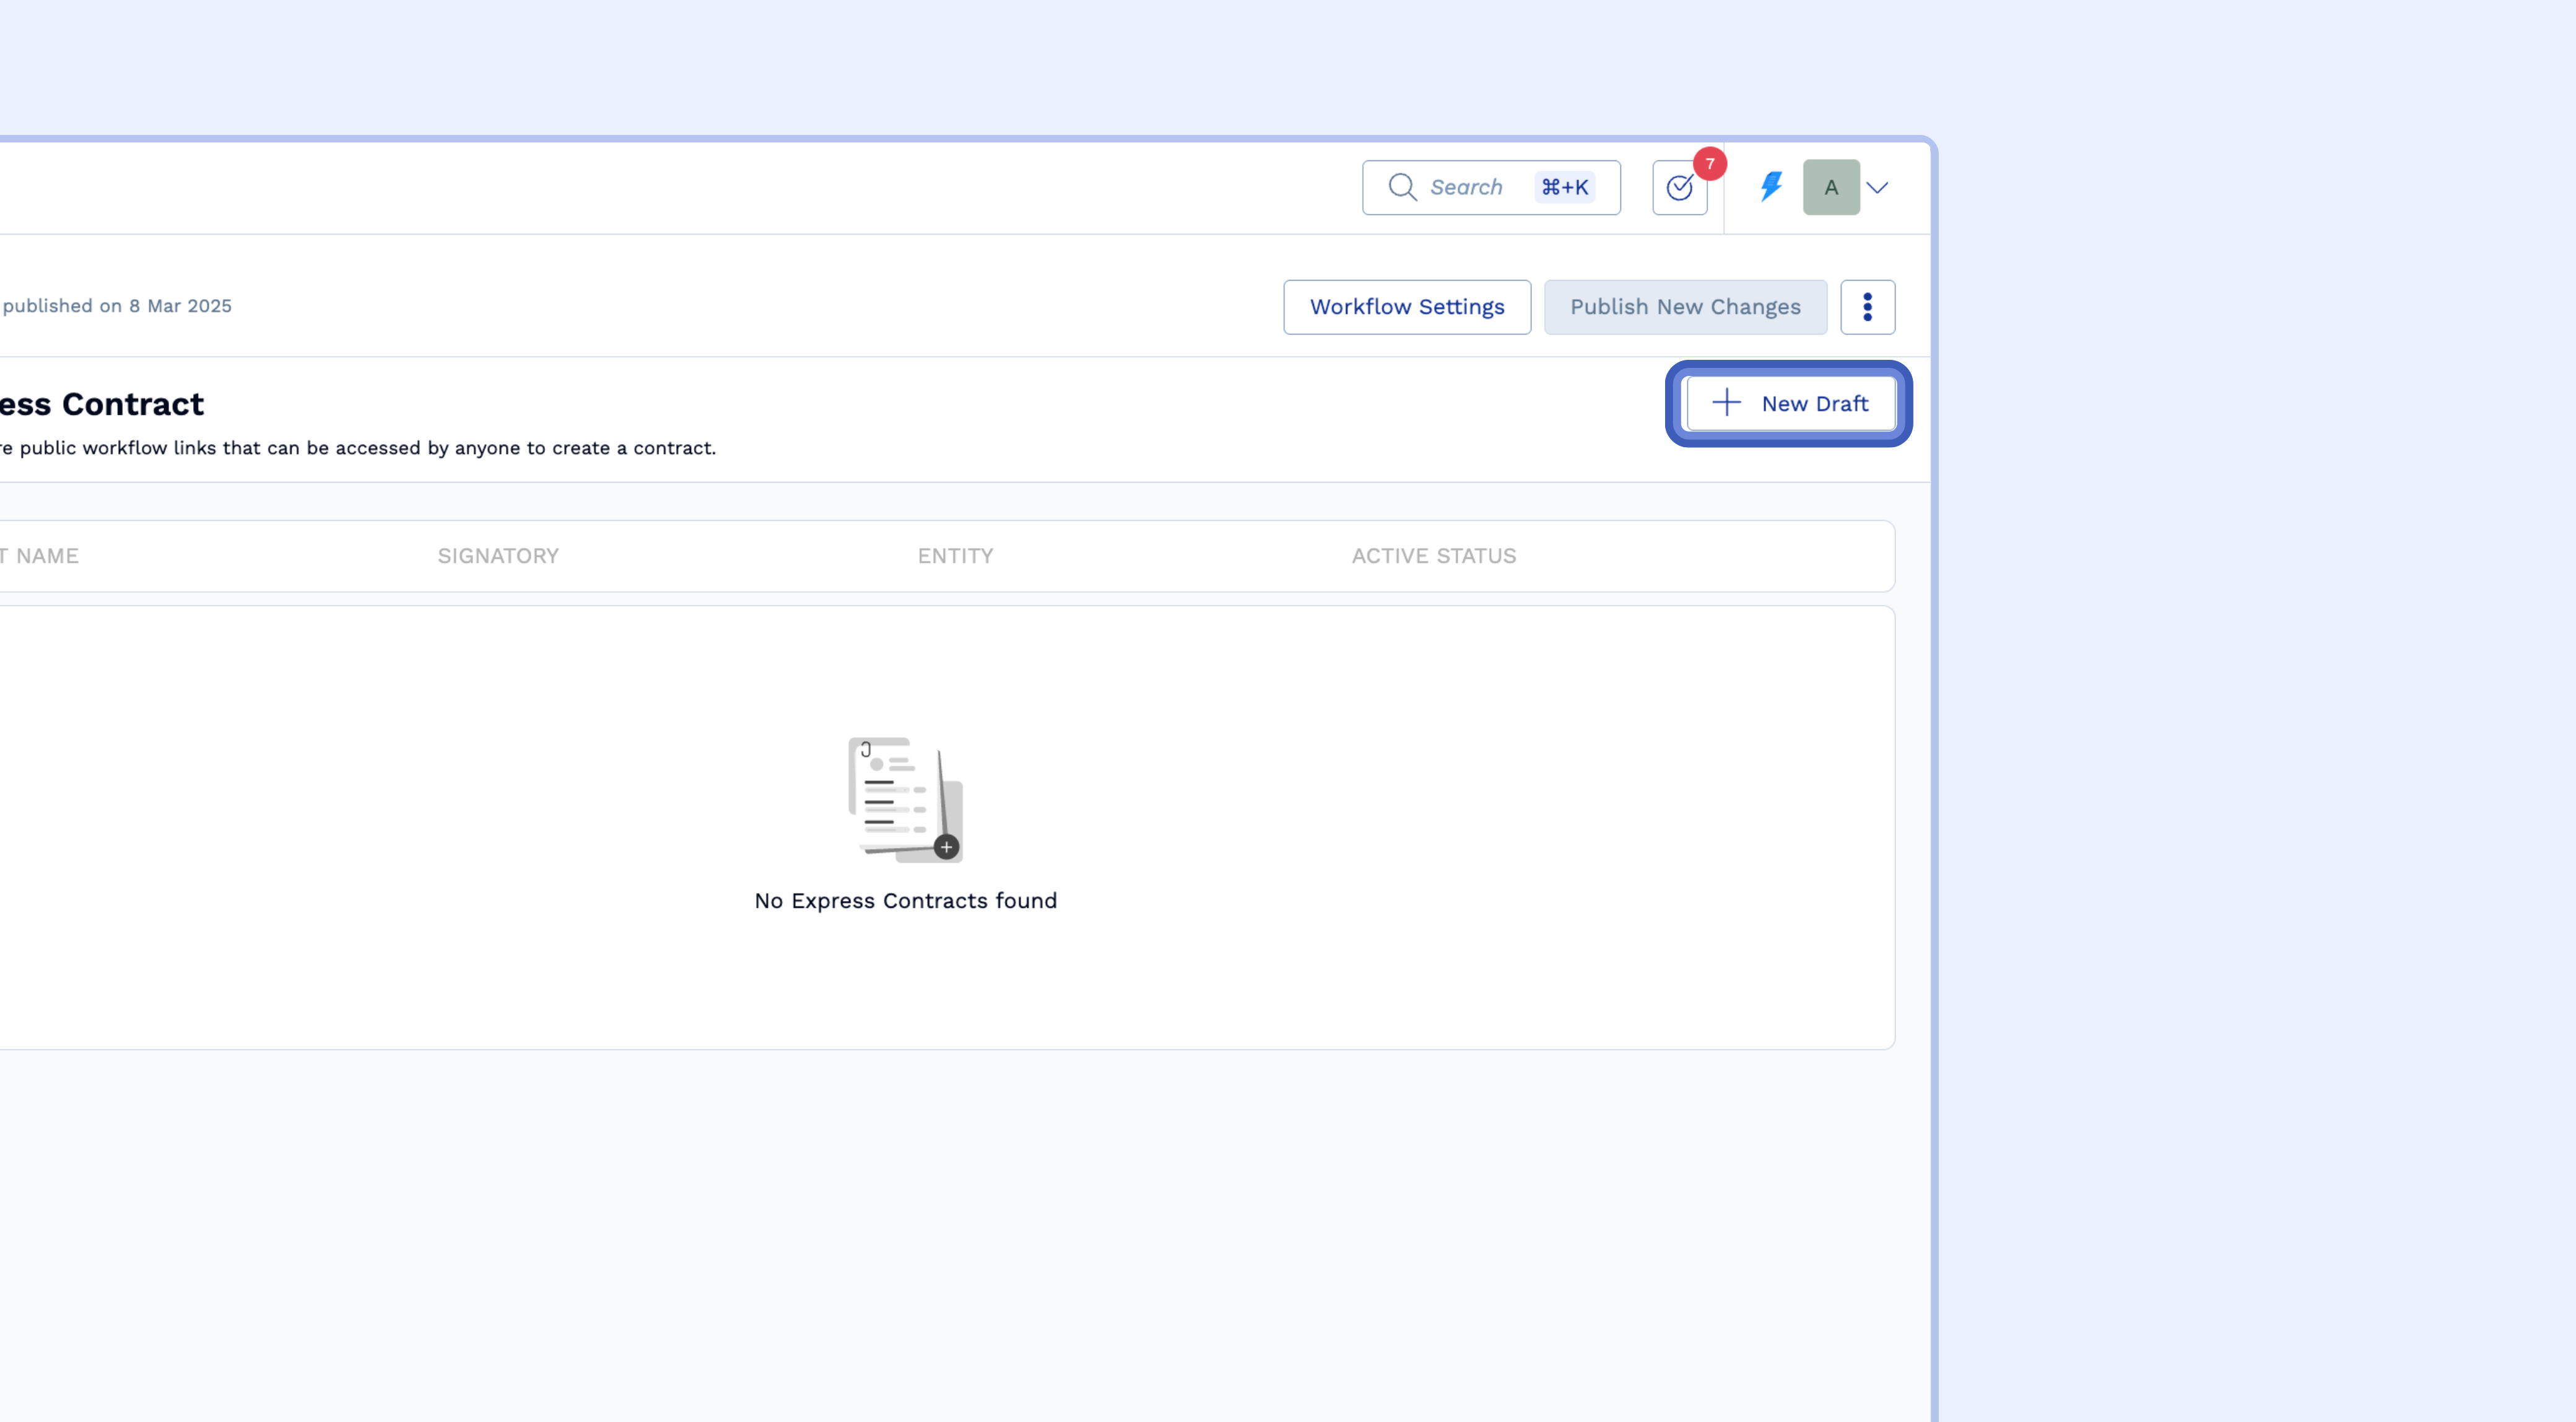Click the red notification badge showing 7
The height and width of the screenshot is (1422, 2576).
coord(1710,164)
